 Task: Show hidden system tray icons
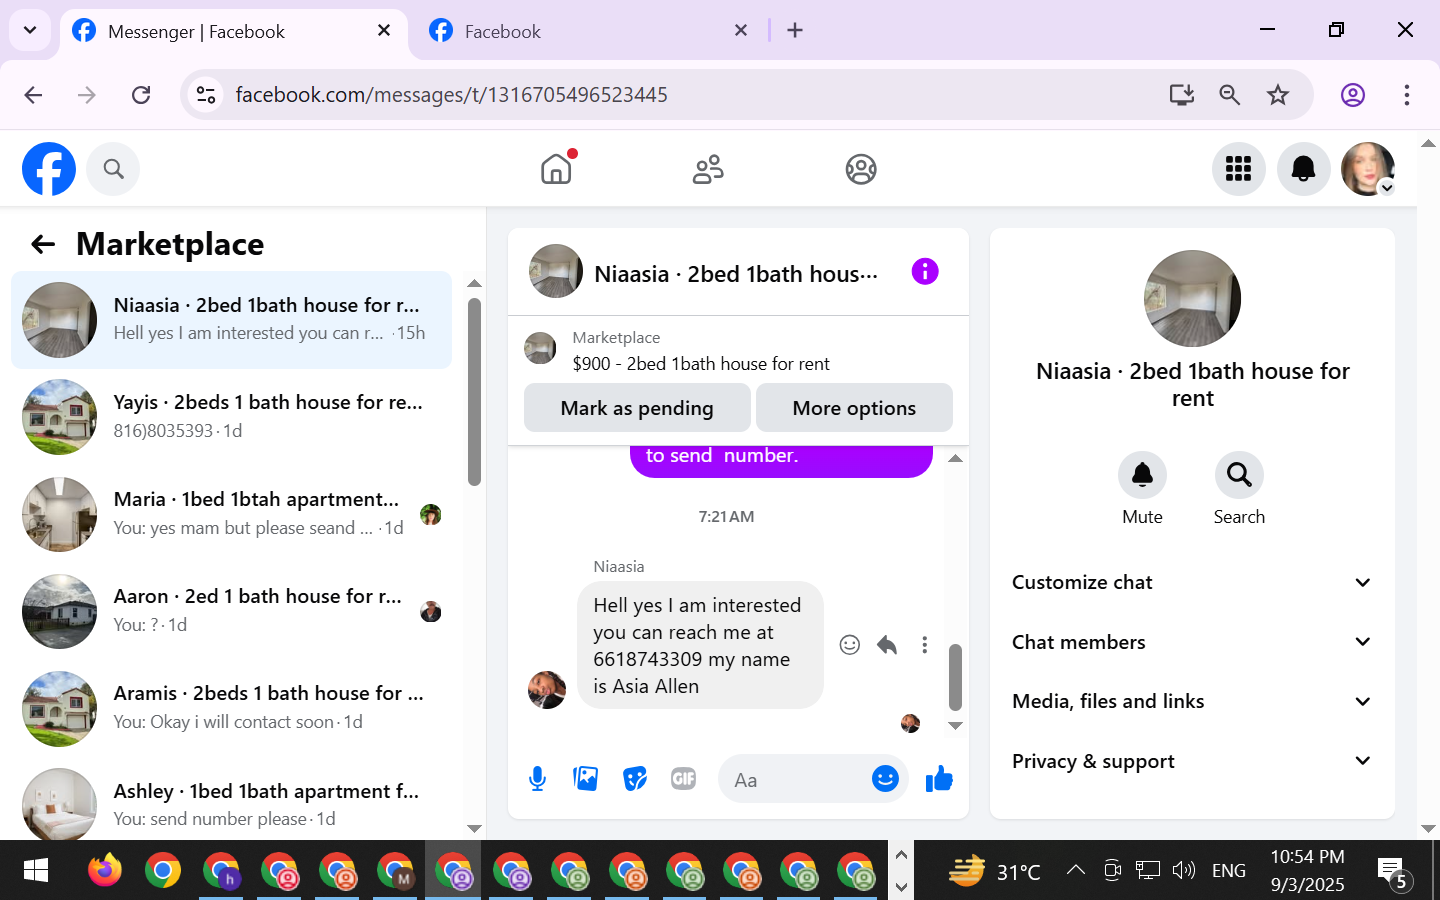click(x=1075, y=870)
